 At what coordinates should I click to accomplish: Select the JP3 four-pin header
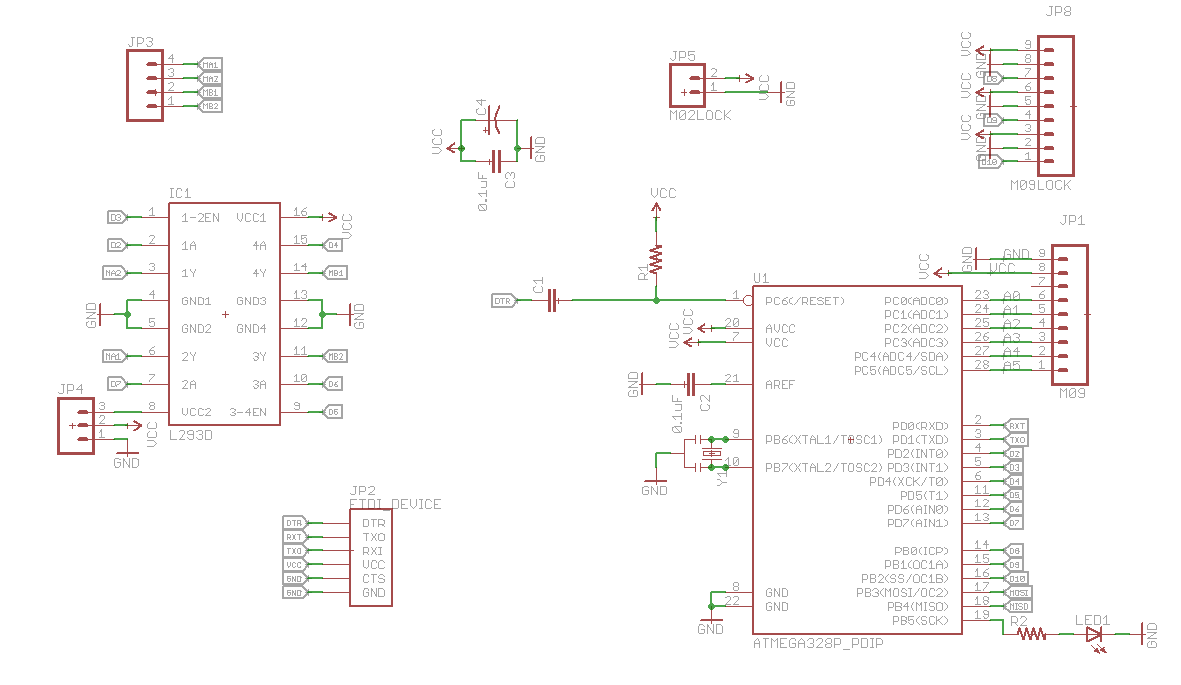(x=144, y=85)
